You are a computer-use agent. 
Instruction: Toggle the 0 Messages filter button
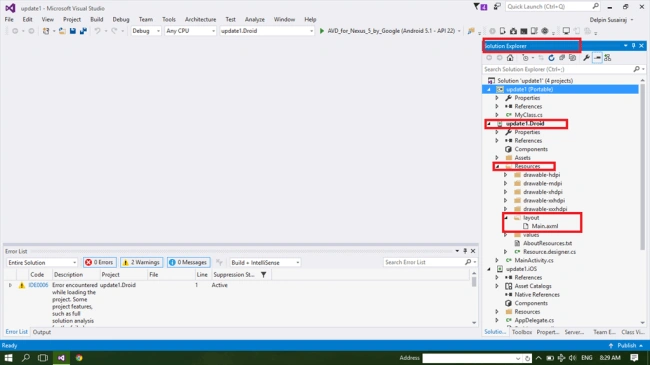point(189,262)
